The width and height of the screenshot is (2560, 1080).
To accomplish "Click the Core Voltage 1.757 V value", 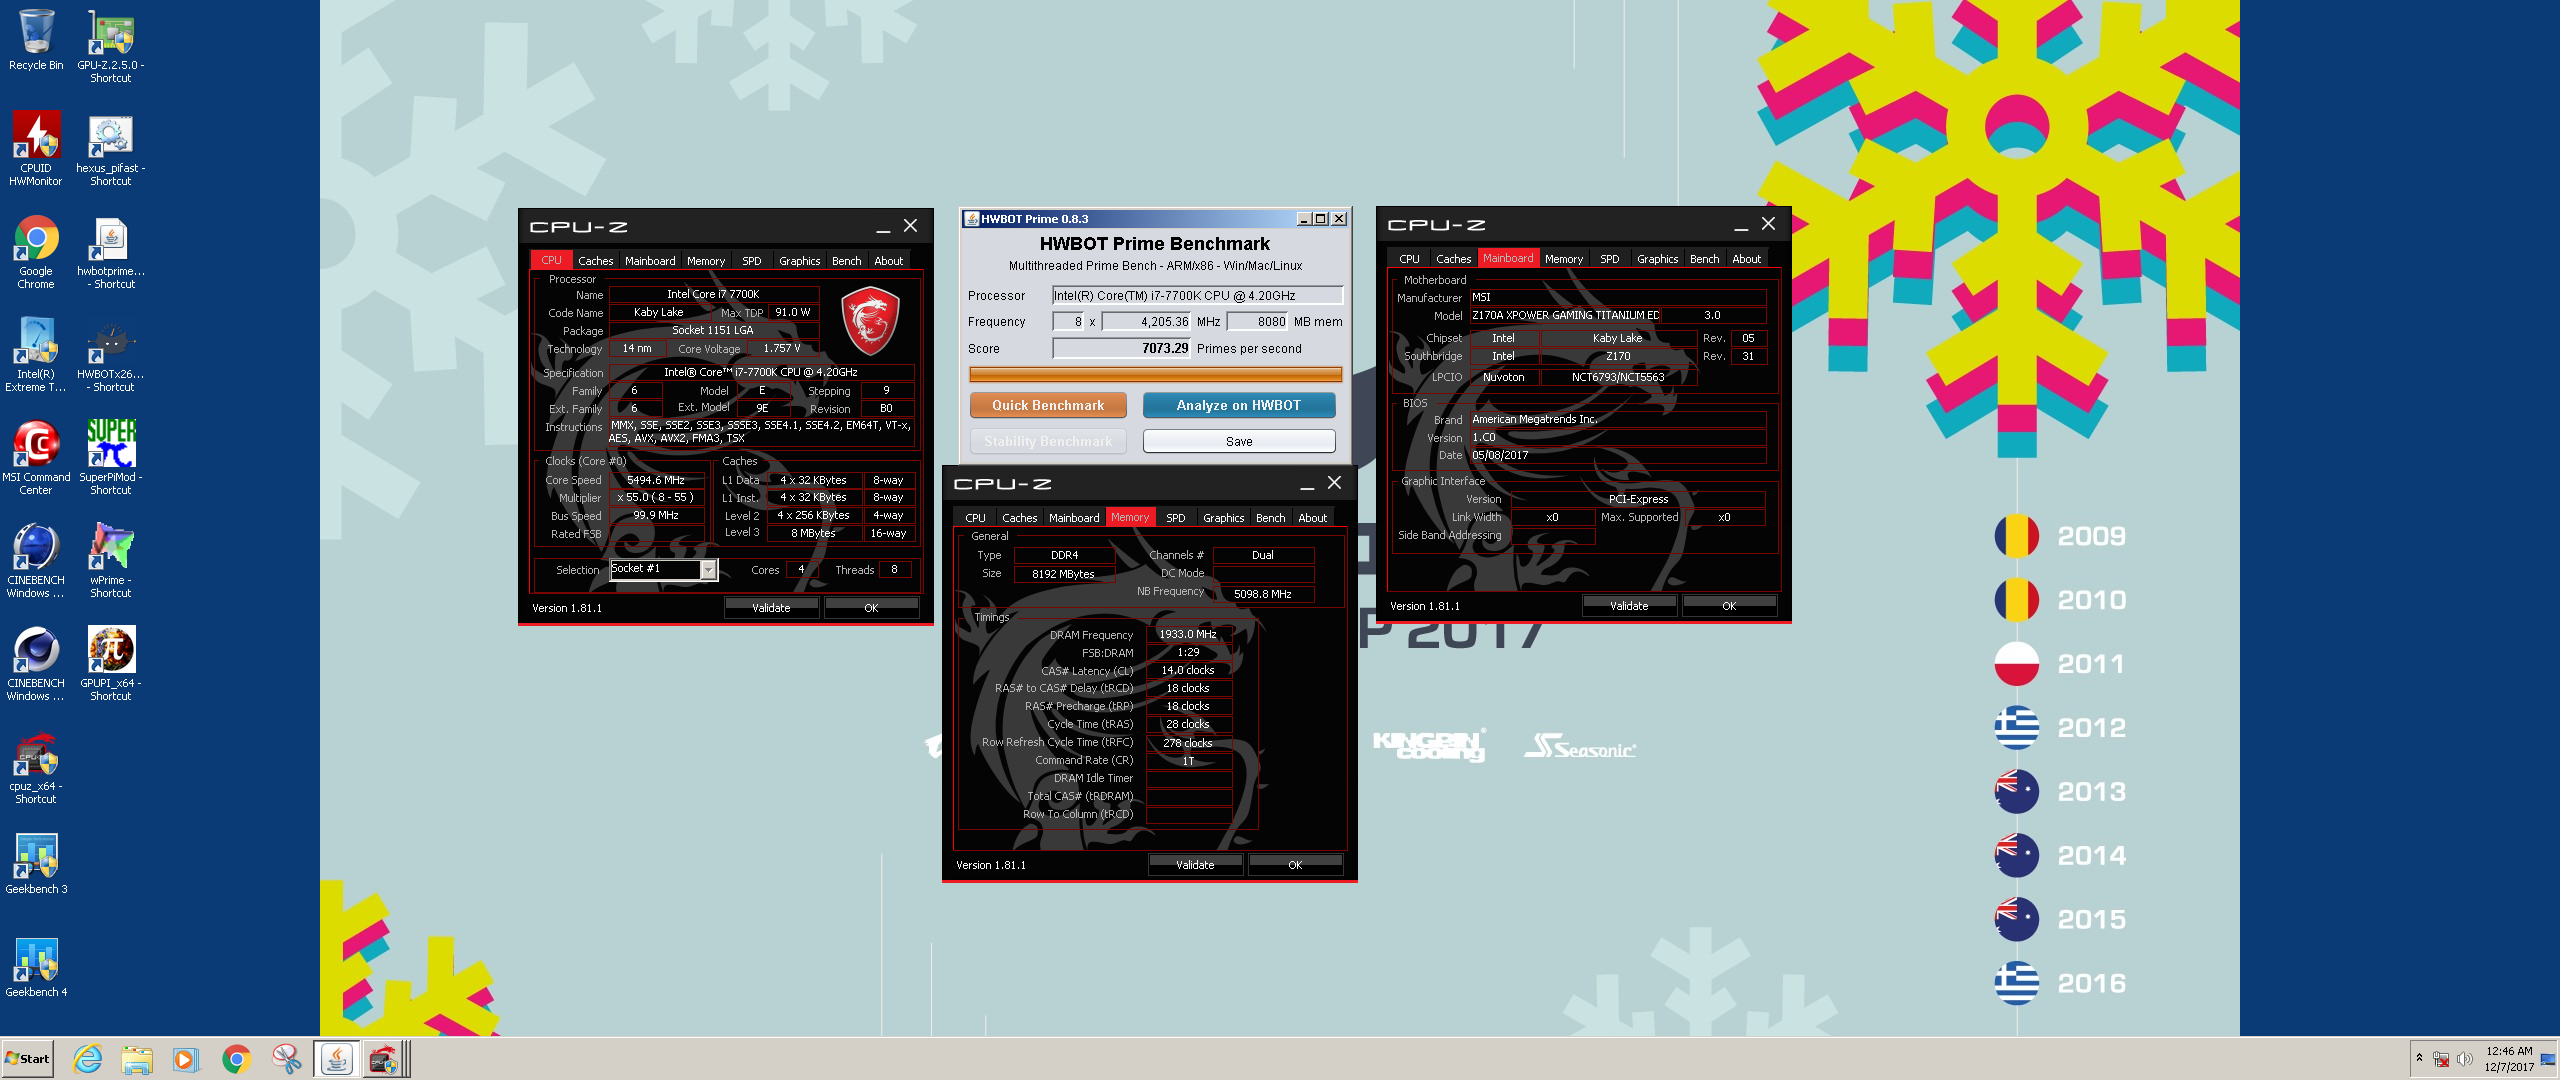I will pos(782,349).
